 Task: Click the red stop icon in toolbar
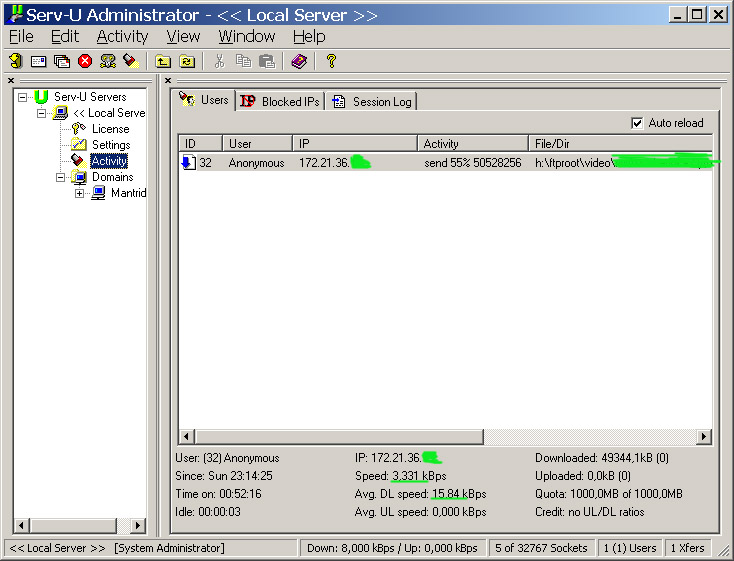(85, 61)
